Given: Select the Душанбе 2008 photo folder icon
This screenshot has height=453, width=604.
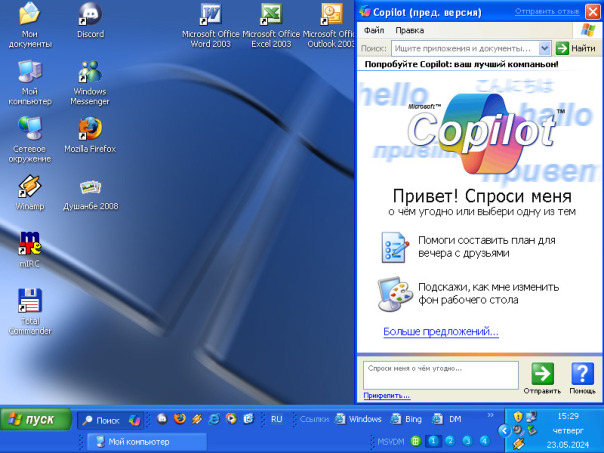Looking at the screenshot, I should point(91,195).
